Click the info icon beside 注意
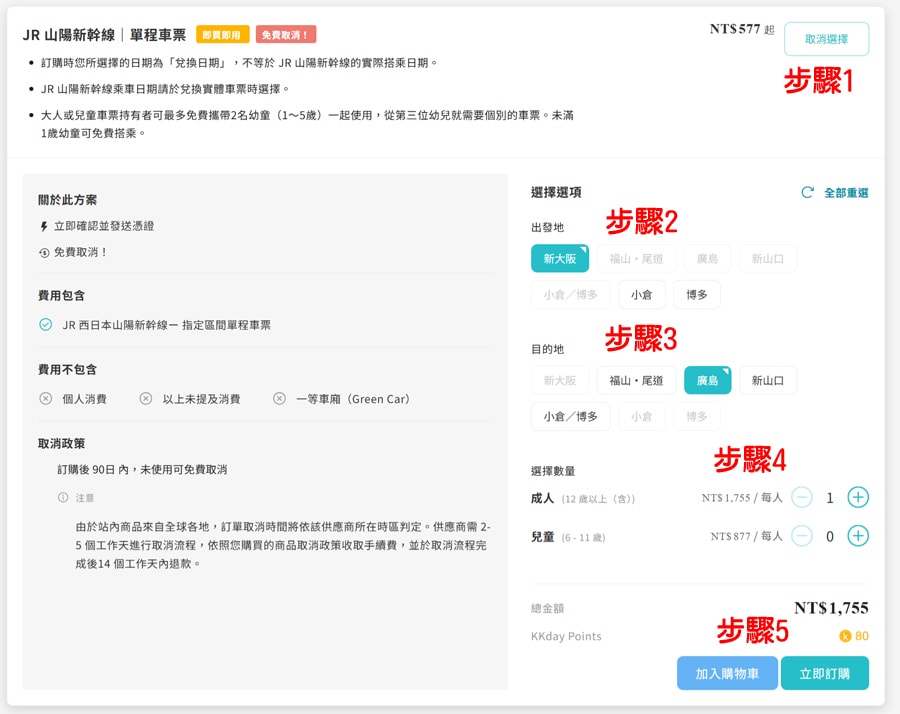 click(x=63, y=497)
